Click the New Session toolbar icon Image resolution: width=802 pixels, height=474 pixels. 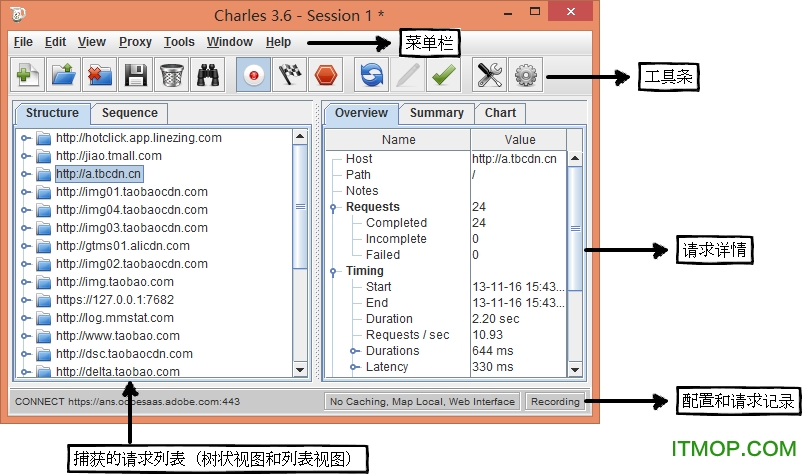click(x=29, y=75)
